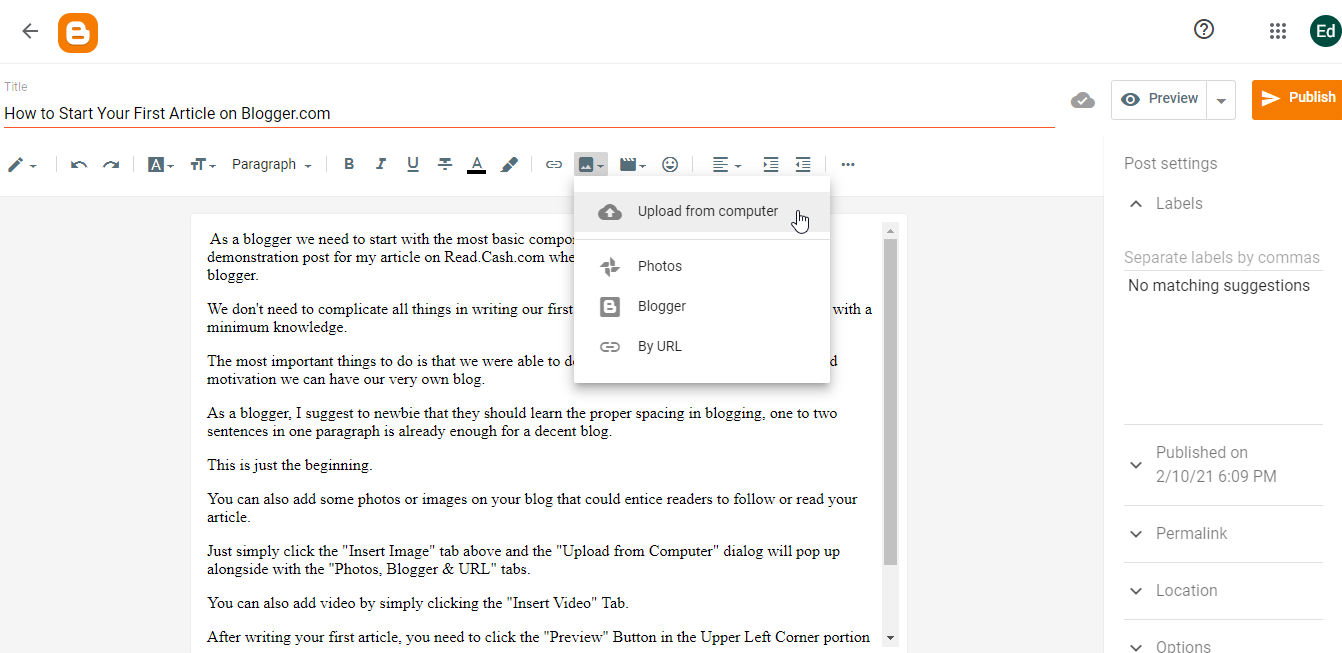Open the Preview dropdown arrow
This screenshot has width=1342, height=653.
click(1221, 100)
